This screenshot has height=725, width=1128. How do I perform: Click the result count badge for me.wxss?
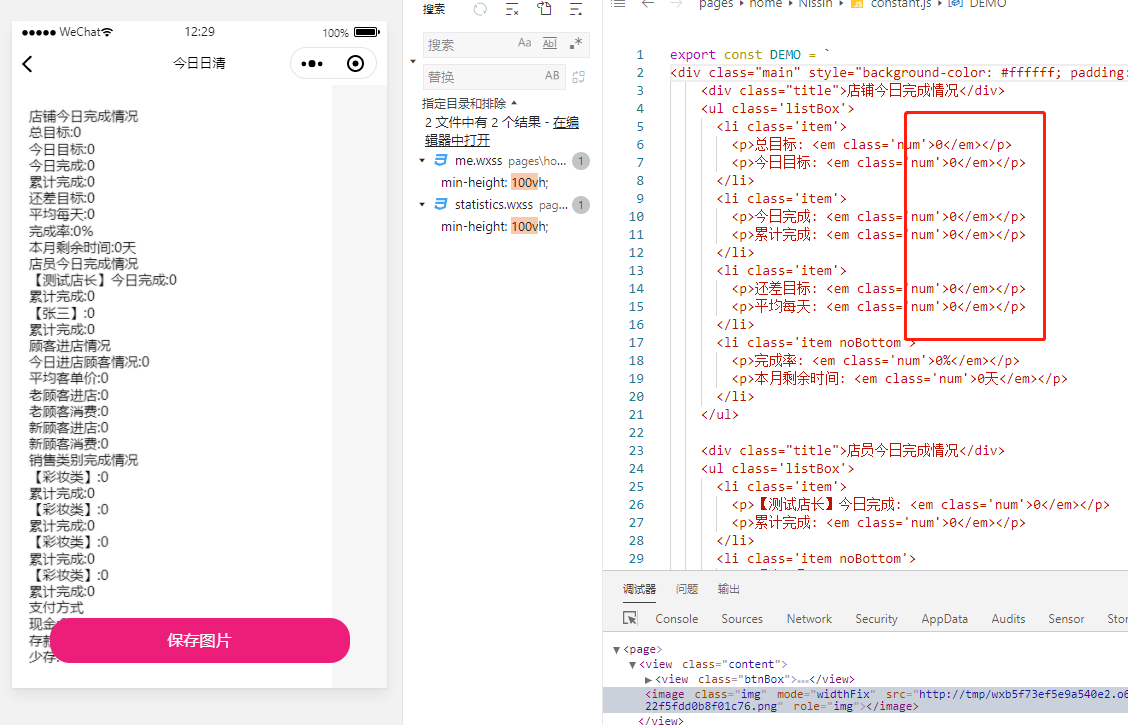(x=581, y=161)
